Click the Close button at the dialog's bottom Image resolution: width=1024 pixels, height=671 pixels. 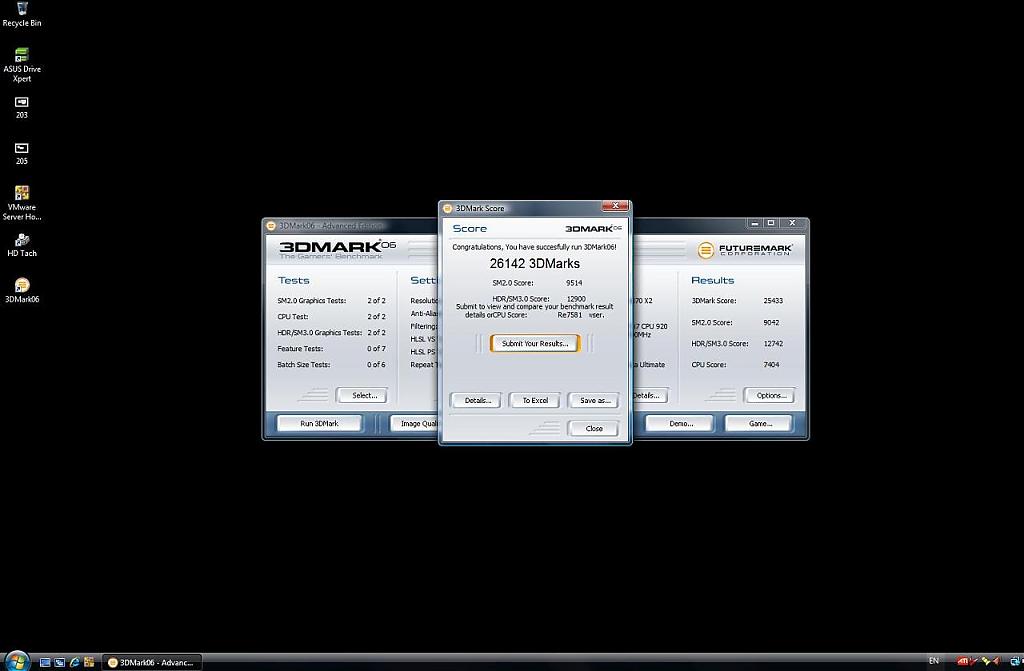(x=594, y=429)
